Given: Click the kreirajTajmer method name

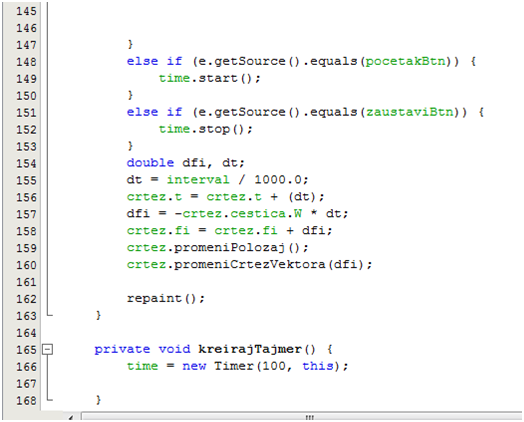Looking at the screenshot, I should coord(250,349).
